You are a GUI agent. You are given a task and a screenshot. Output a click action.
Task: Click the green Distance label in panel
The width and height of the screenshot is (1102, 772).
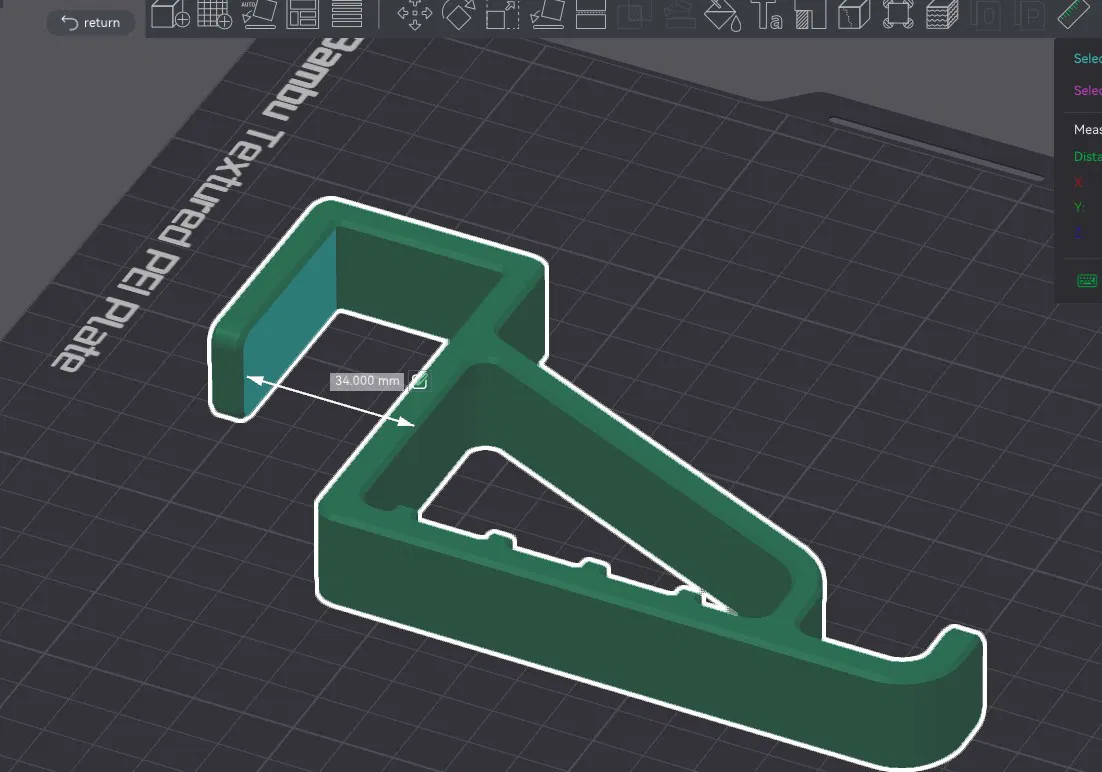point(1087,156)
